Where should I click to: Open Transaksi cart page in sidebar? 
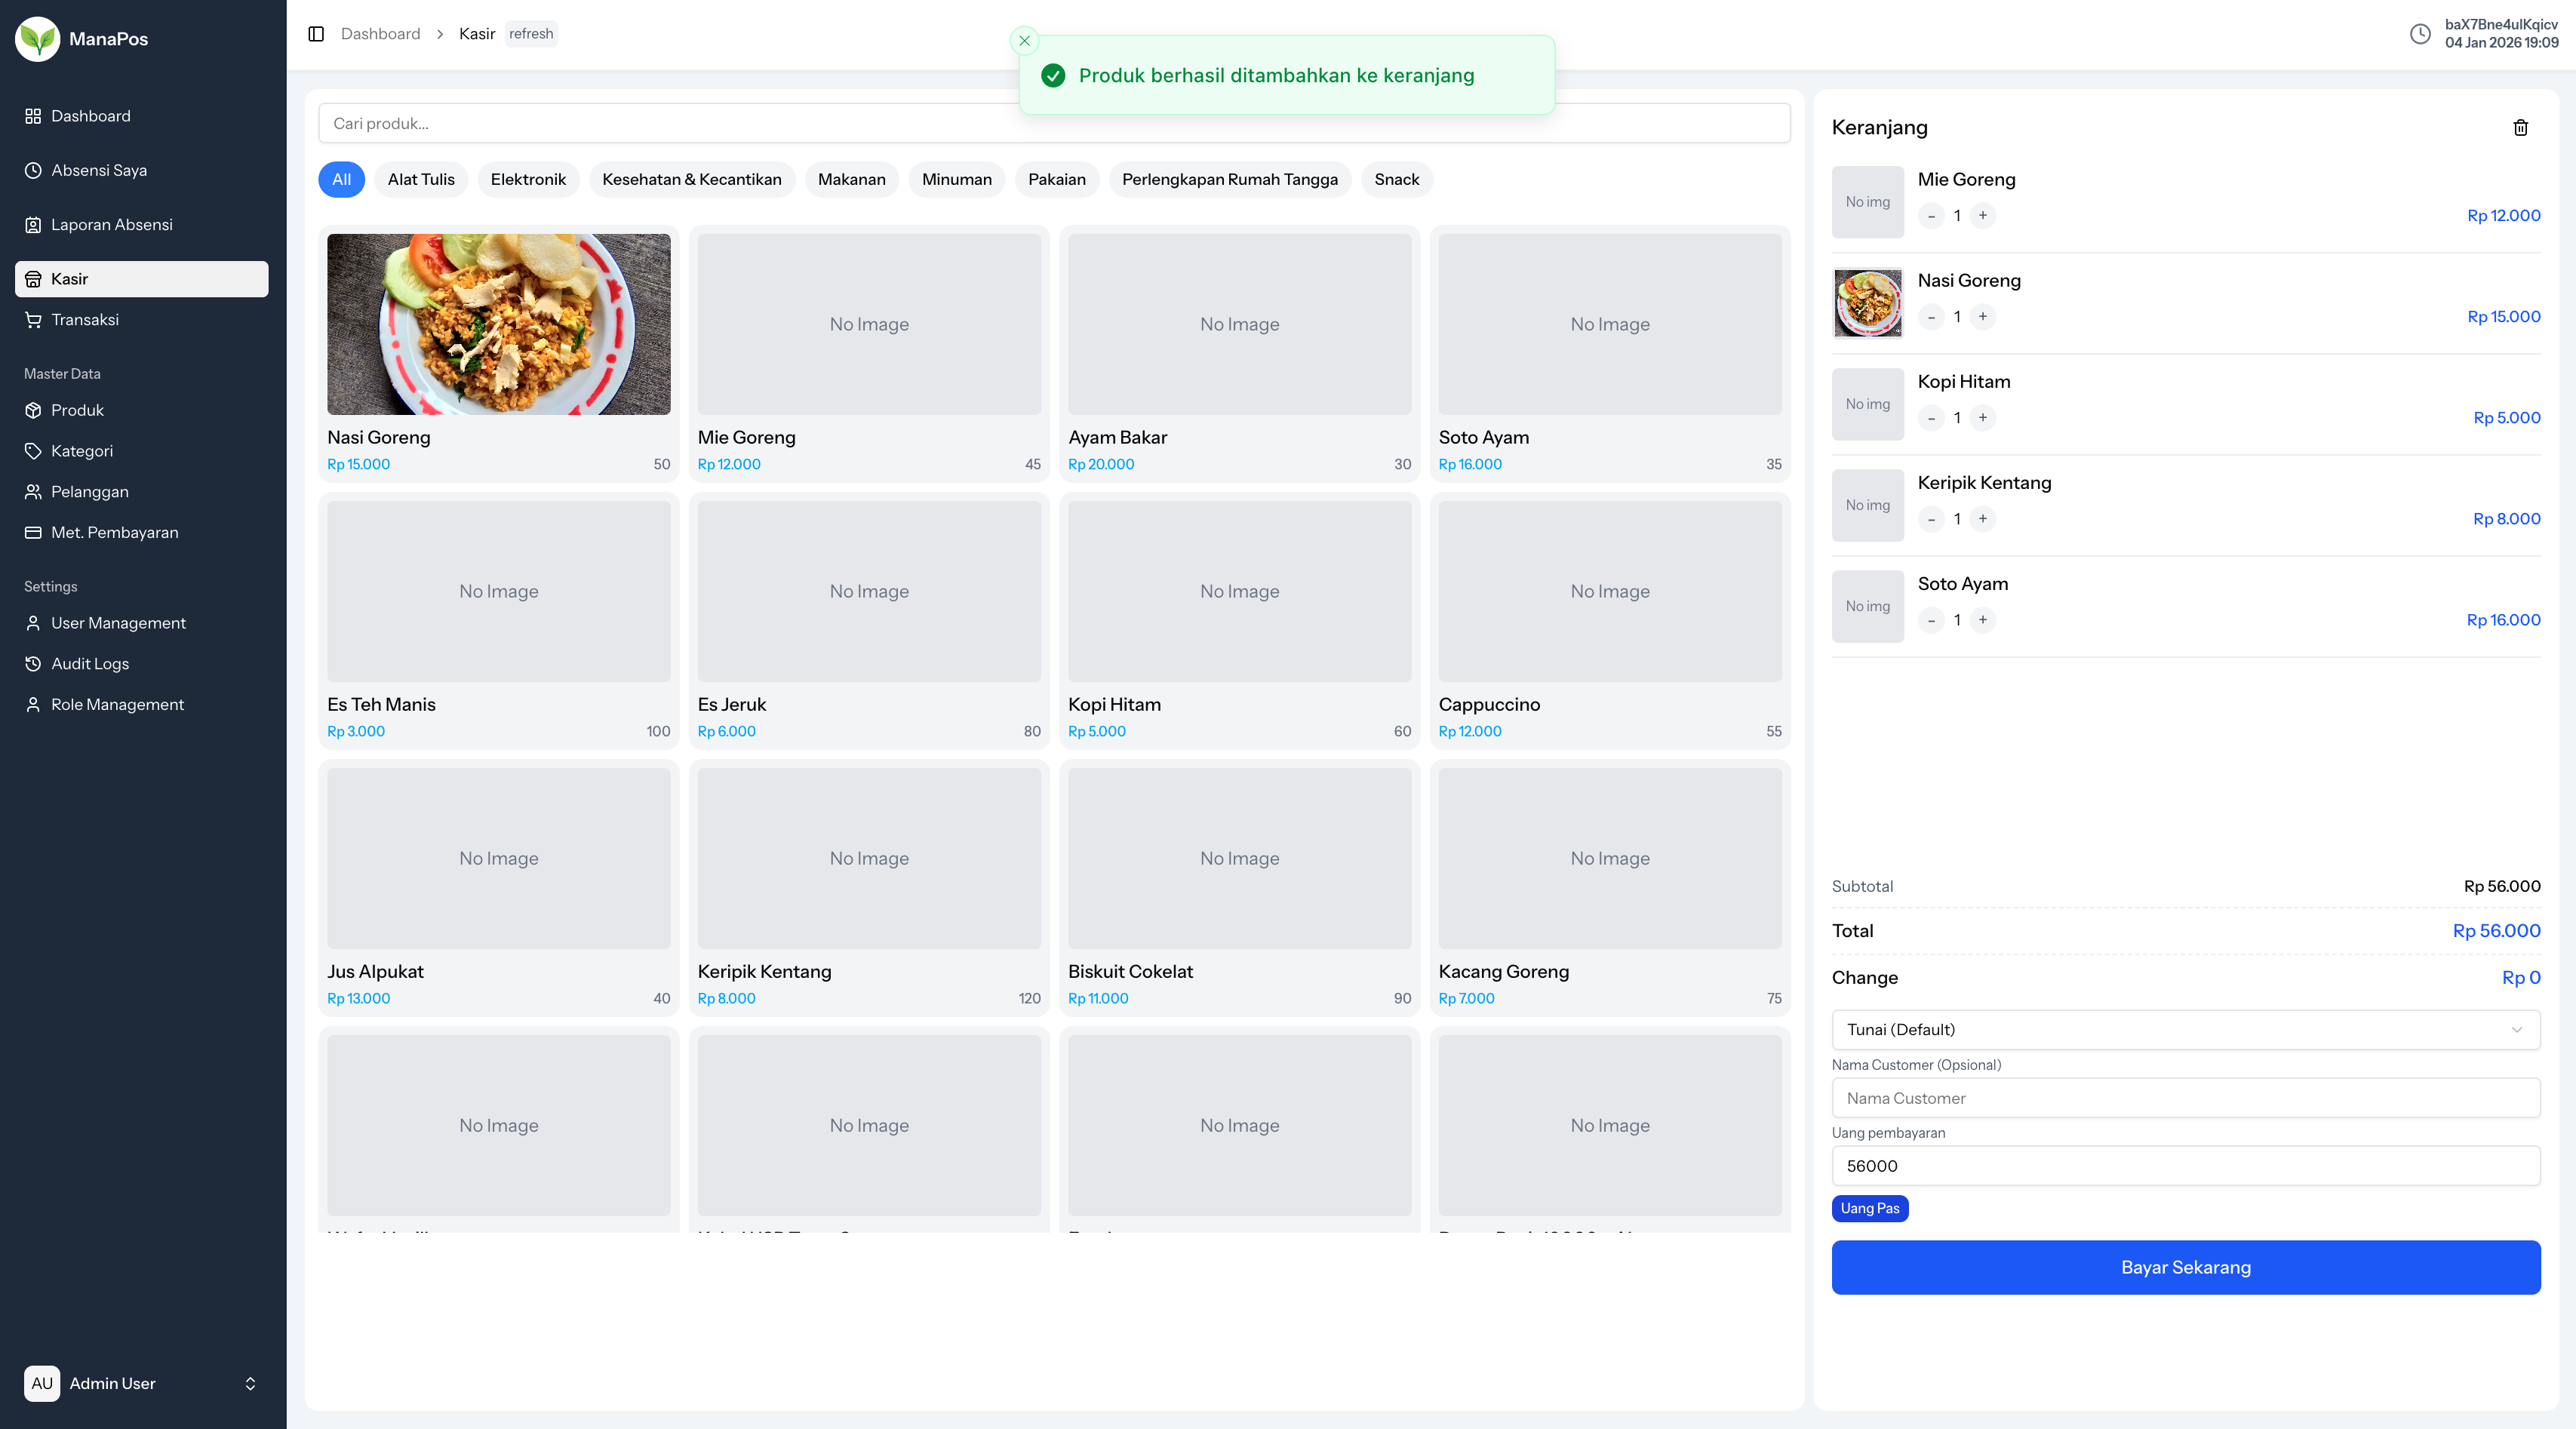[x=84, y=320]
